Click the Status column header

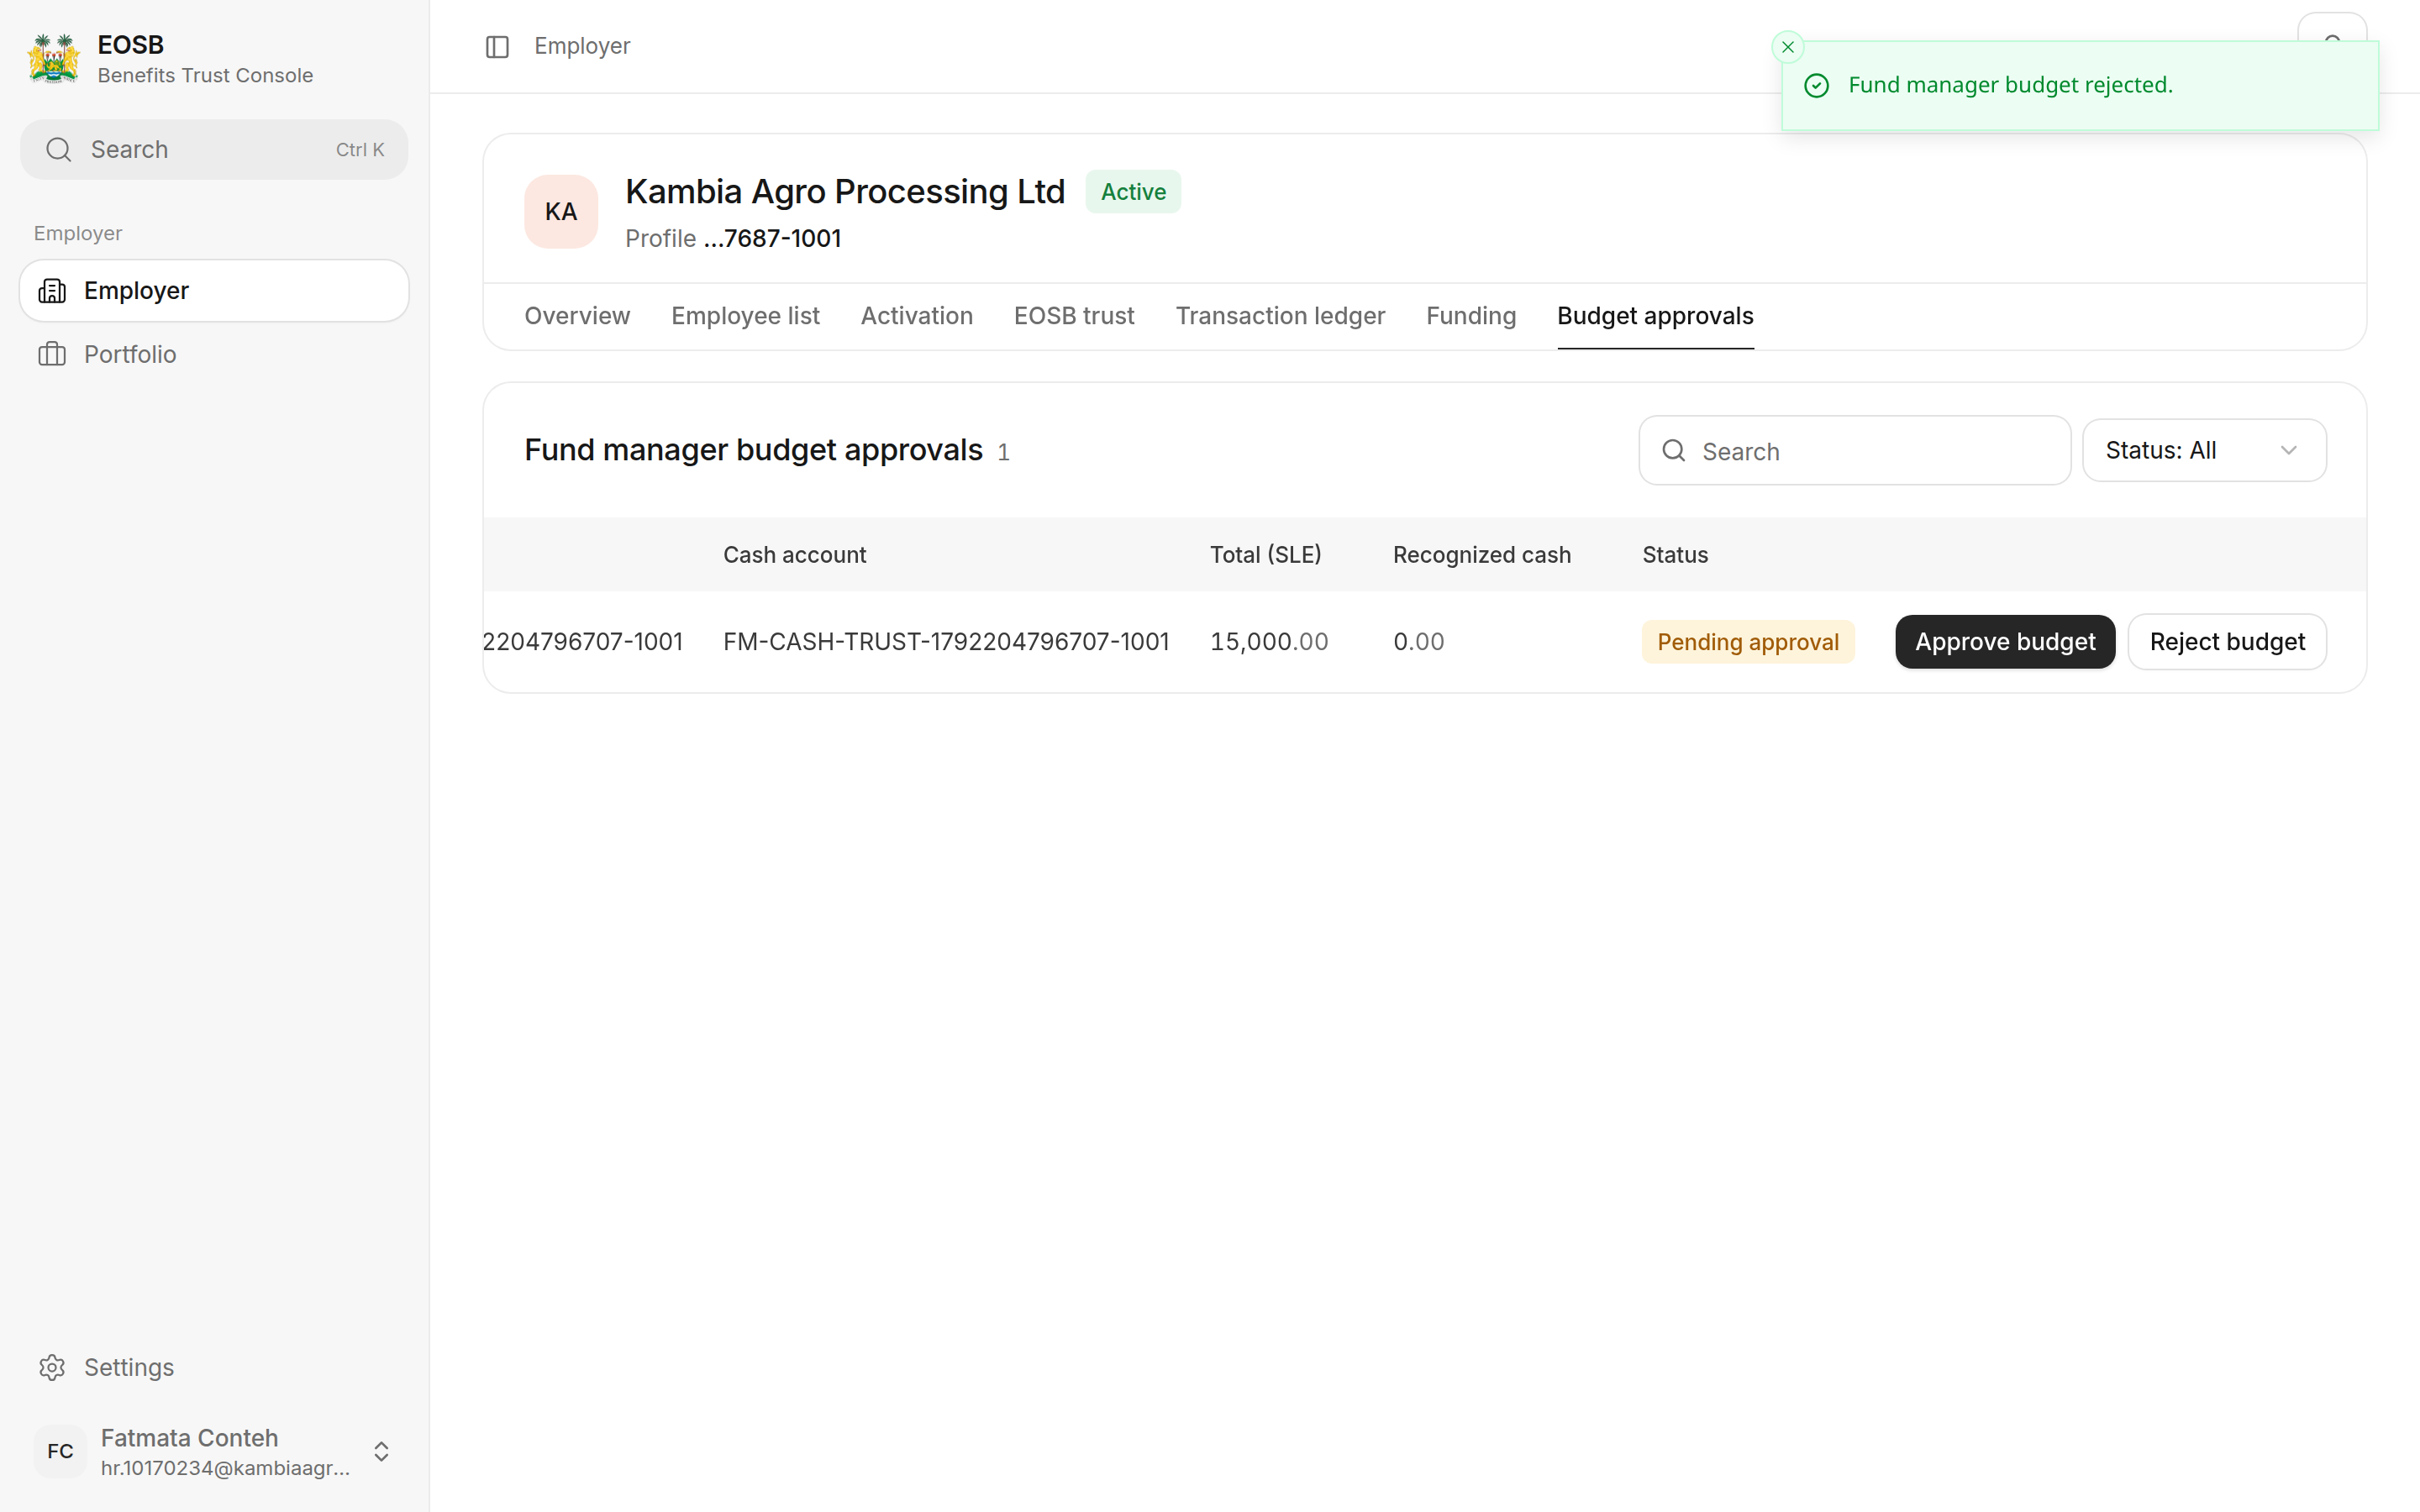[1675, 555]
